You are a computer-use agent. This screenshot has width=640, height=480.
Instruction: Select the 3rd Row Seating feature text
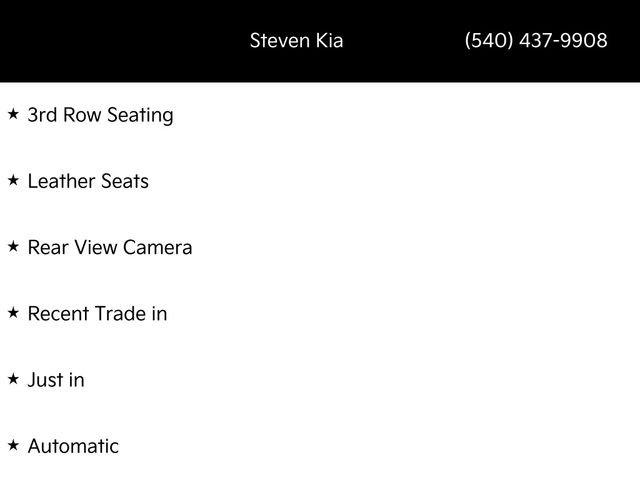click(100, 115)
